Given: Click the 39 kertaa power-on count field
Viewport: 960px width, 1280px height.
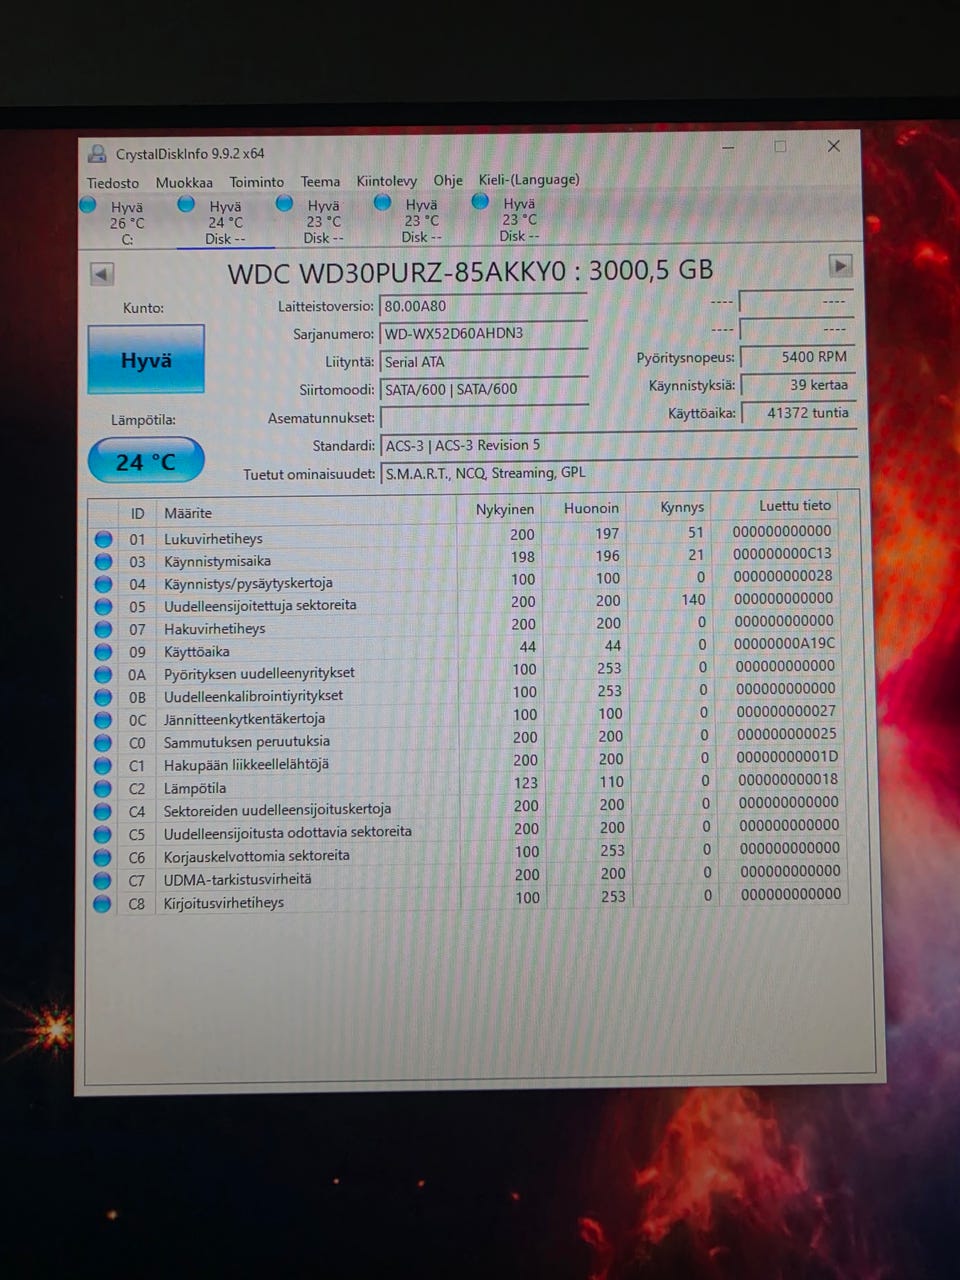Looking at the screenshot, I should pyautogui.click(x=797, y=385).
